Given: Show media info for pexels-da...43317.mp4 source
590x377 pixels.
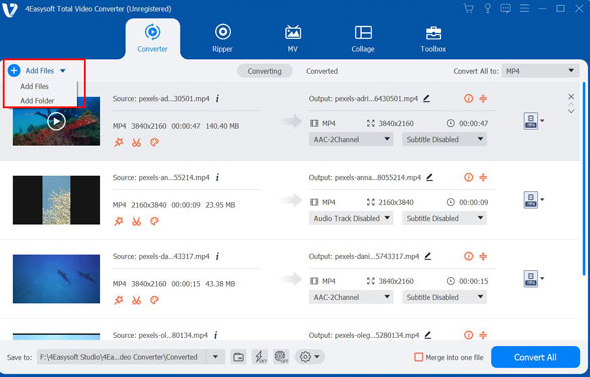Looking at the screenshot, I should [x=217, y=257].
